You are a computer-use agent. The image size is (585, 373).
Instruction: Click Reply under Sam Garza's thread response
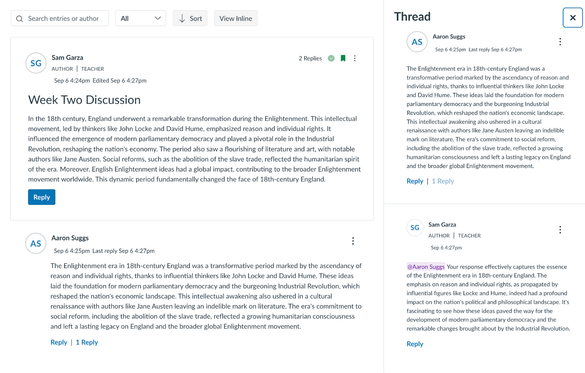[415, 344]
